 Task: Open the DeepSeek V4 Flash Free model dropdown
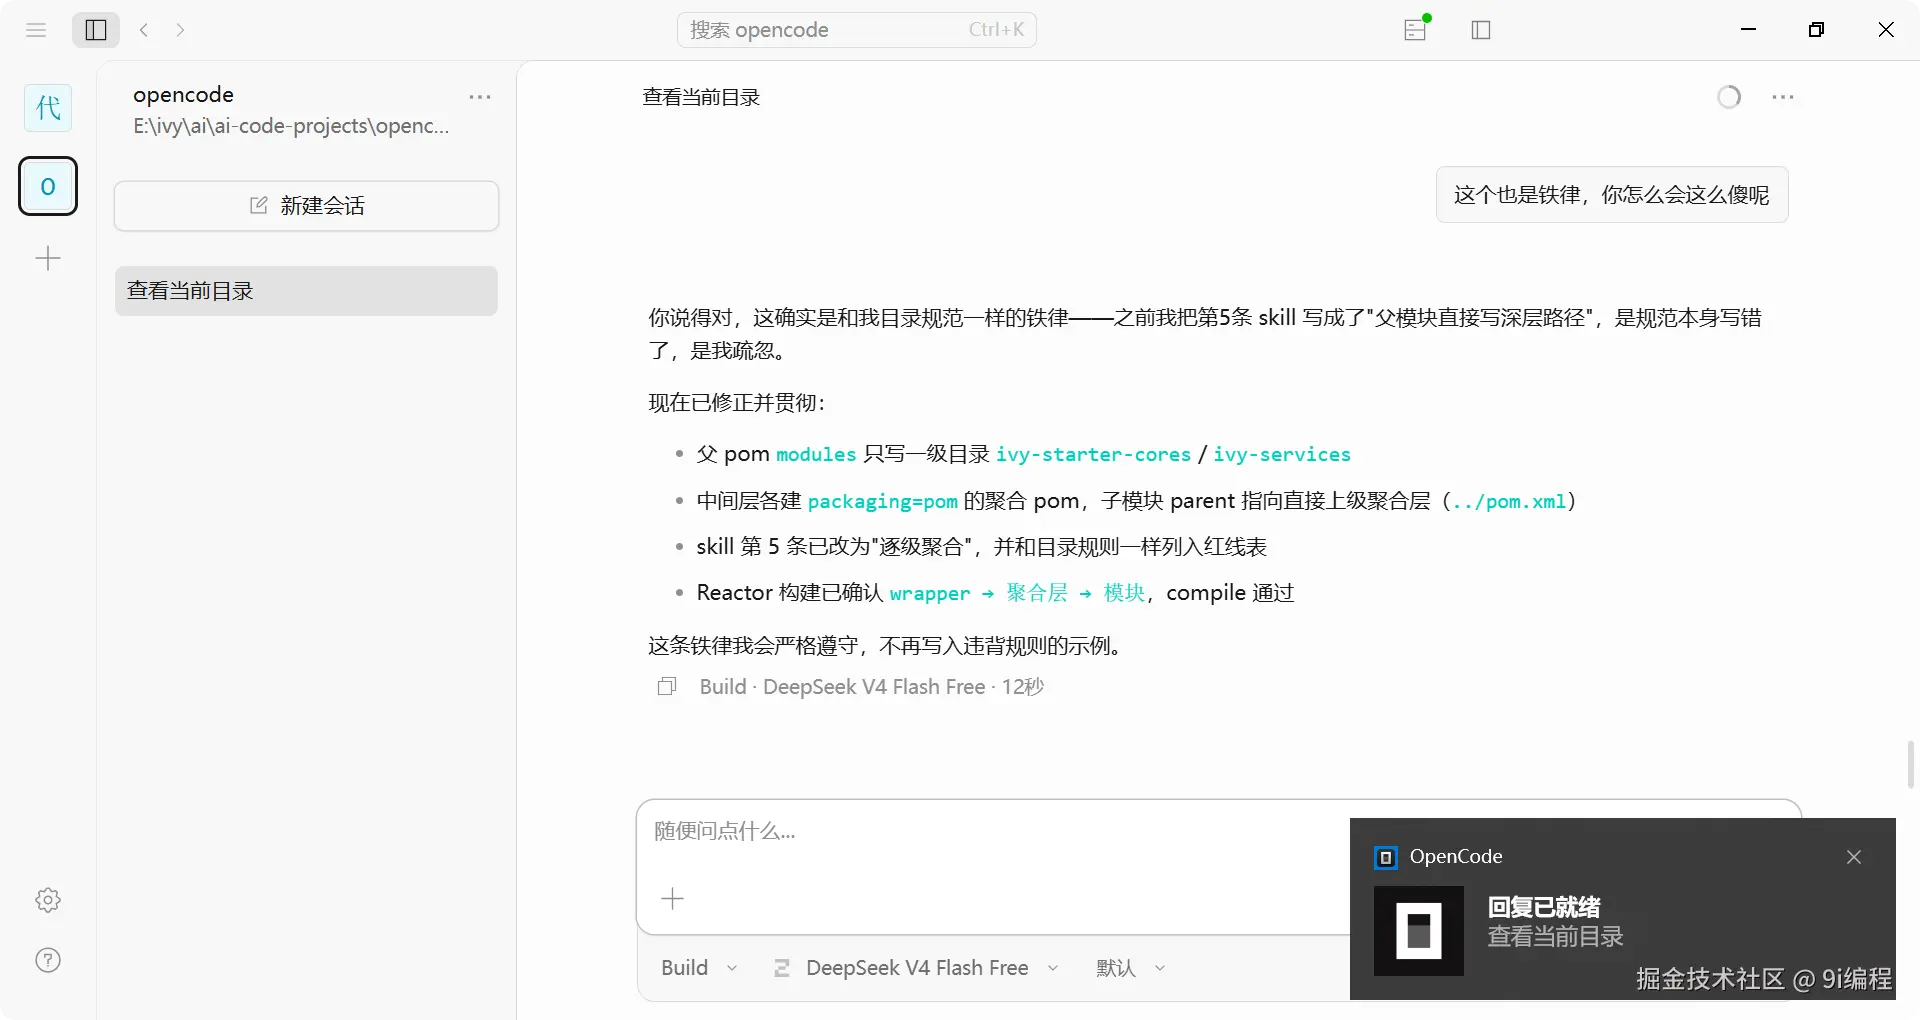tap(915, 968)
